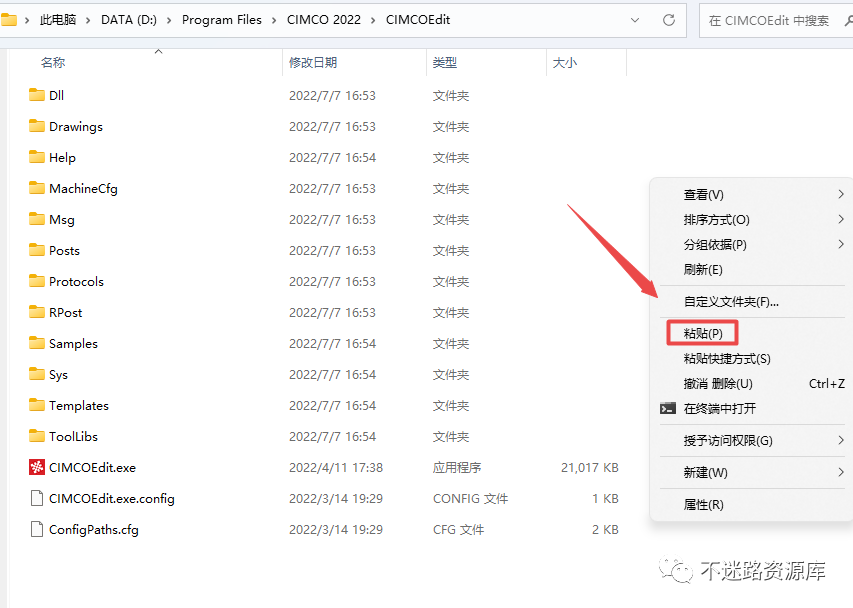Expand the 分组依据(P) submenu arrow

(x=841, y=244)
